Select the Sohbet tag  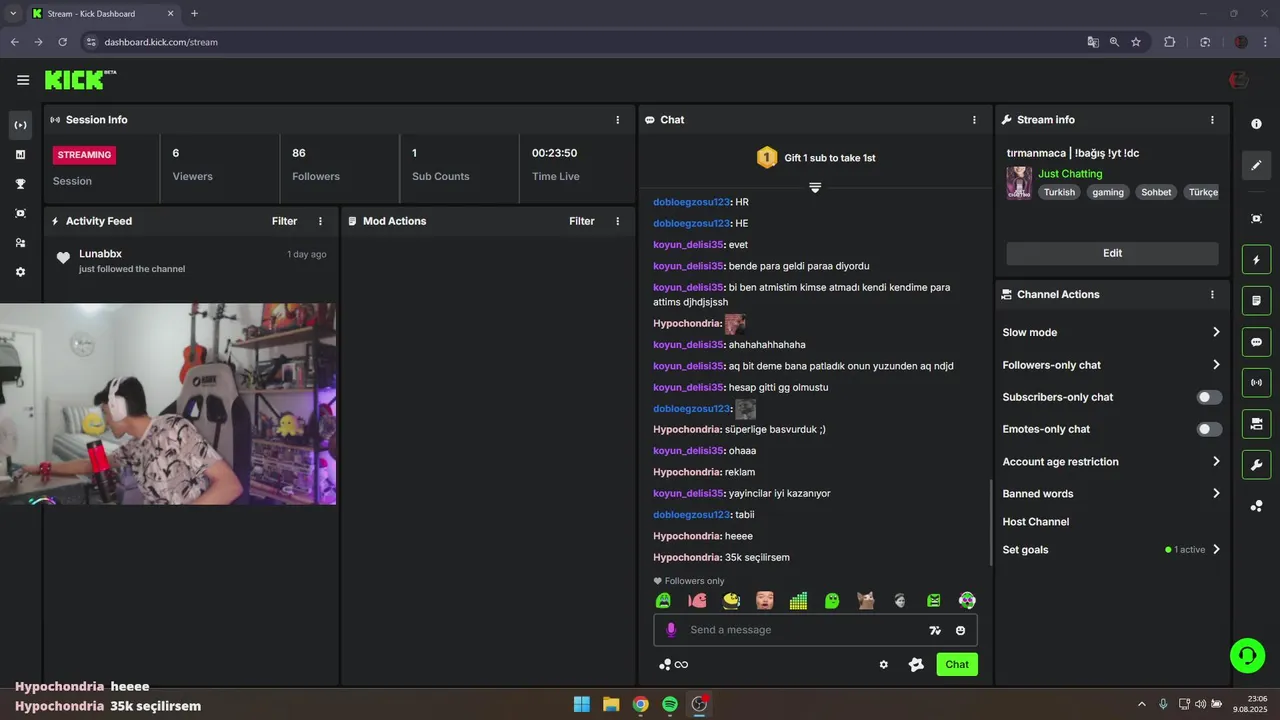(1156, 192)
